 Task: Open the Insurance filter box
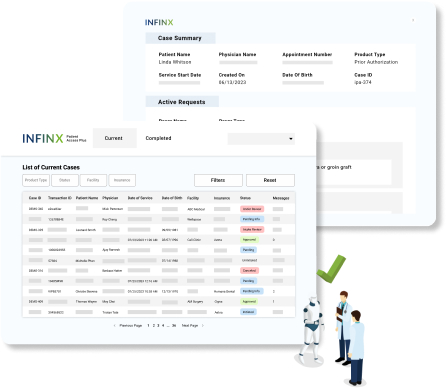[122, 180]
